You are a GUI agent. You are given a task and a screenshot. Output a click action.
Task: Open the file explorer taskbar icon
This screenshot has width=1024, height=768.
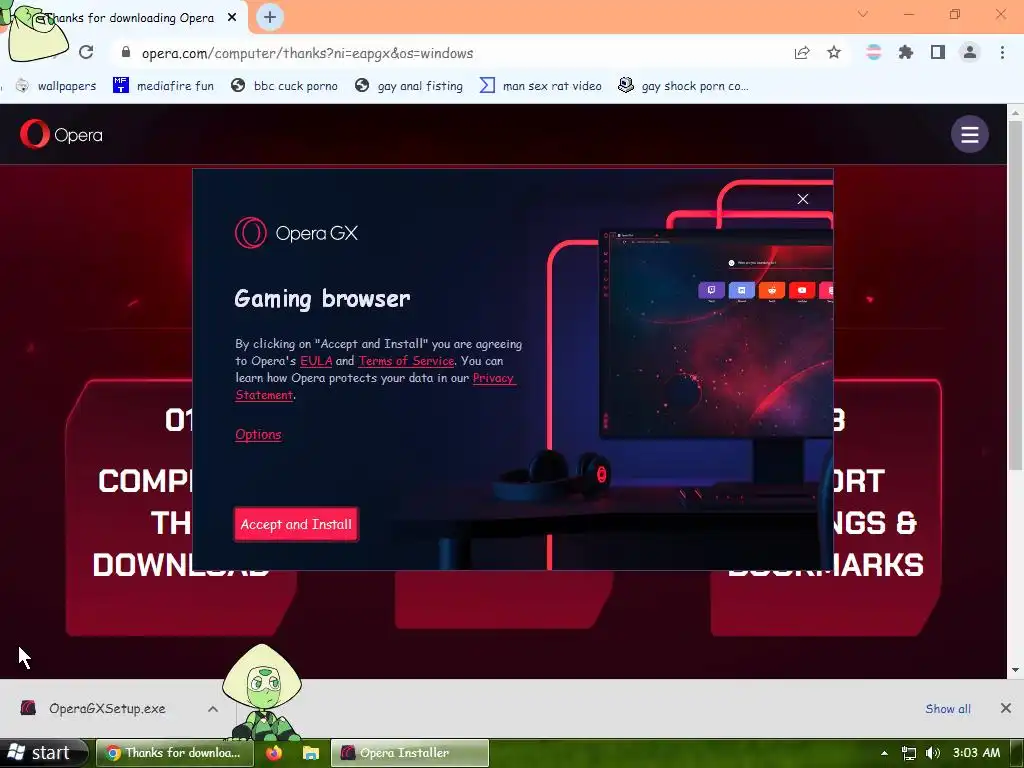point(310,753)
